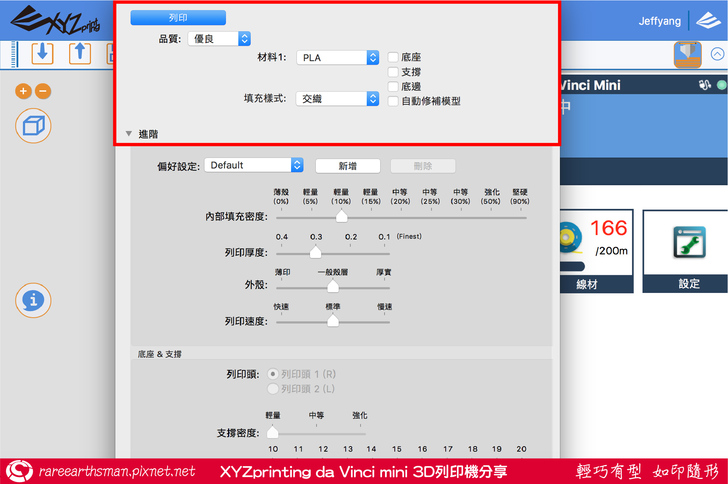Screen dimensions: 728x484
Task: Click the 快速 print speed label
Action: pos(281,307)
